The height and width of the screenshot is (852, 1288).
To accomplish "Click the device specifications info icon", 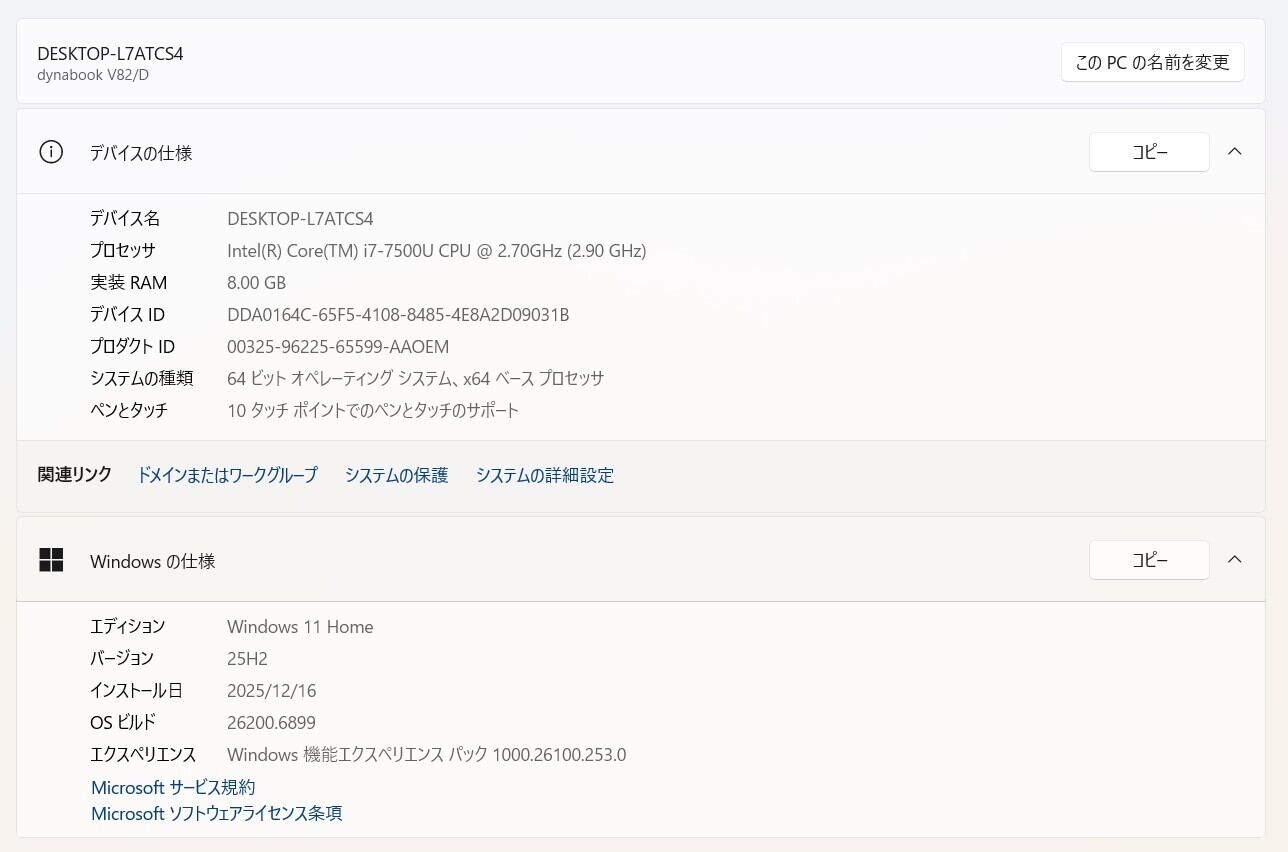I will coord(51,152).
